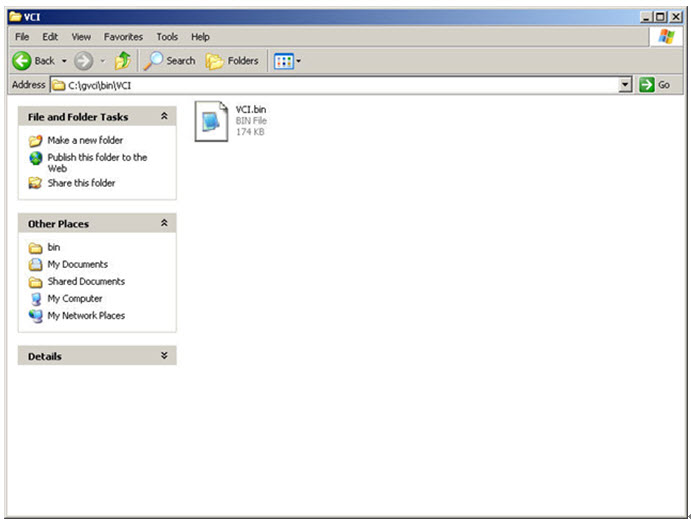This screenshot has width=691, height=523.
Task: Open the Search pane
Action: coord(170,61)
